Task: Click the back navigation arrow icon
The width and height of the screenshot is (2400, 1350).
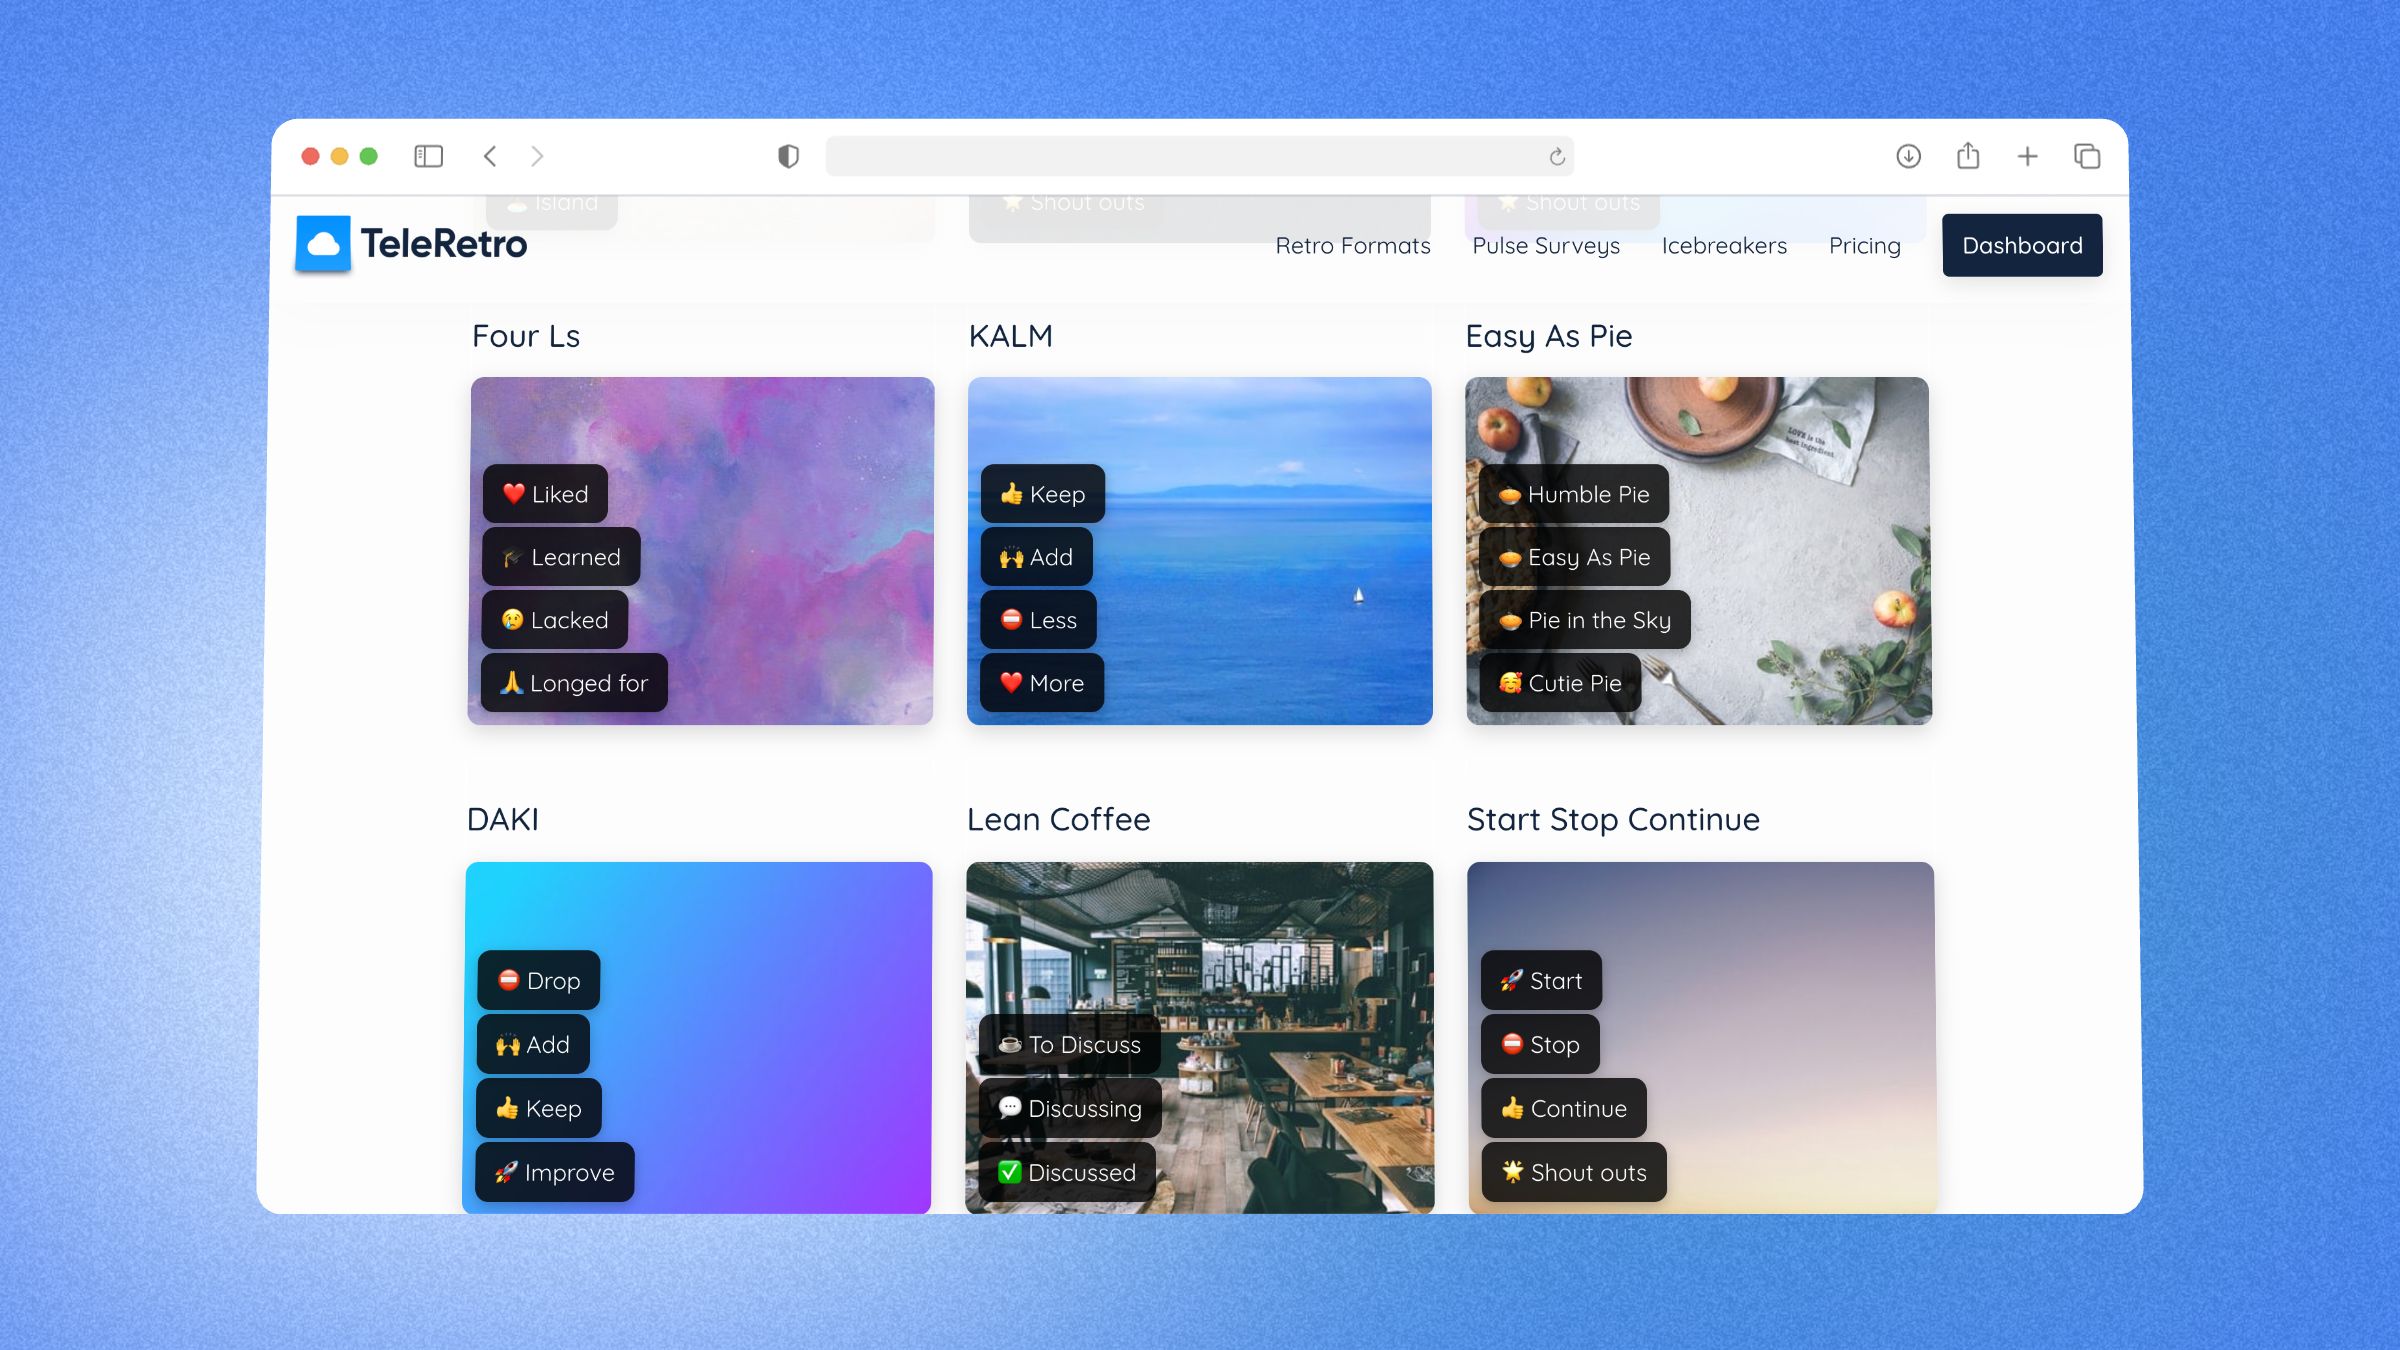Action: 490,155
